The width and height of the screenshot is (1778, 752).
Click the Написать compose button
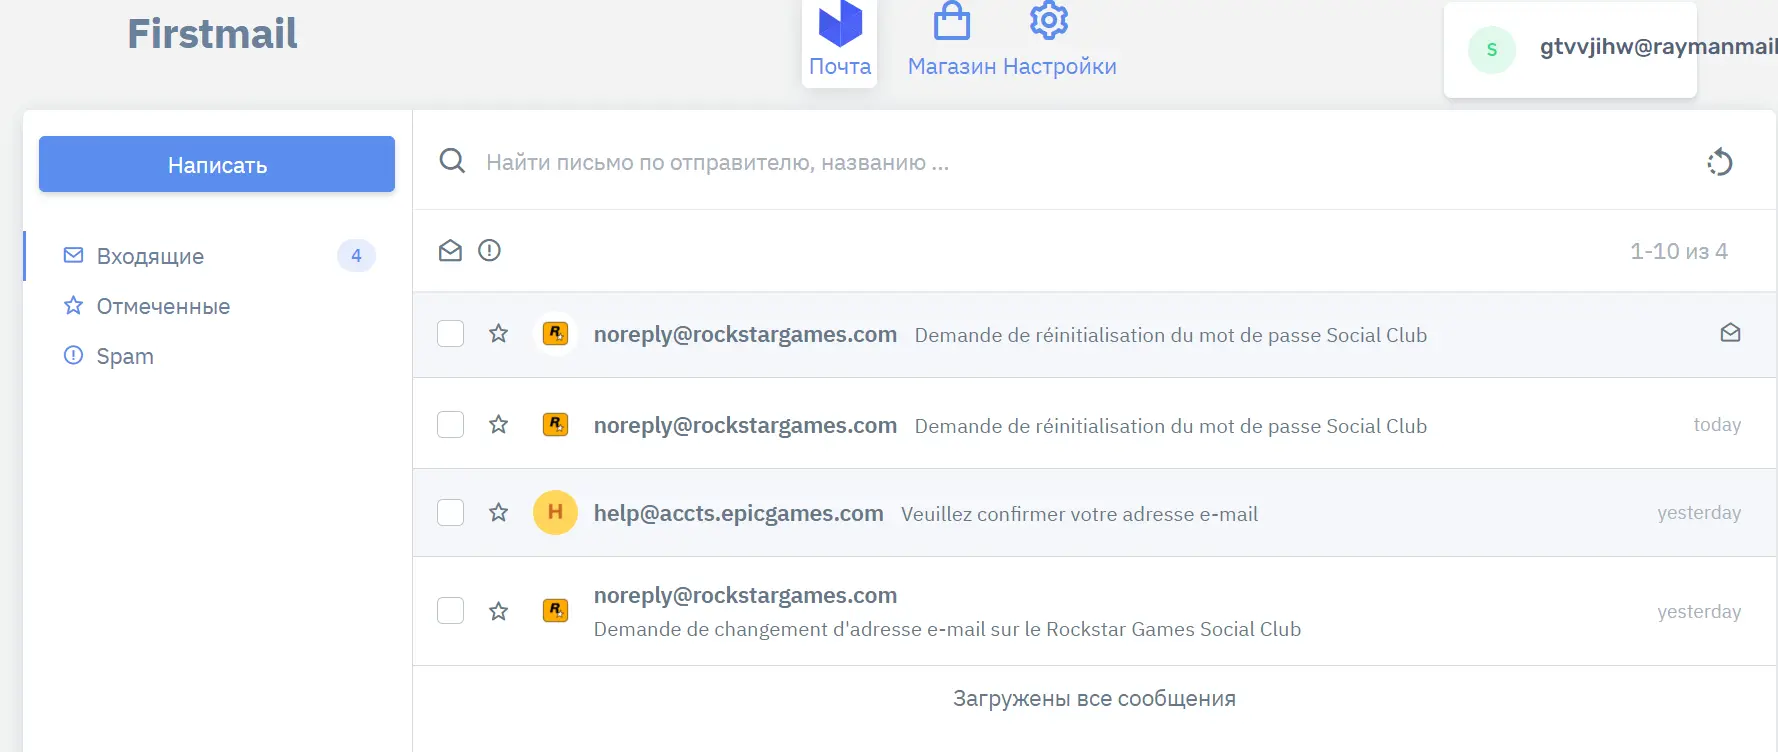pyautogui.click(x=217, y=164)
